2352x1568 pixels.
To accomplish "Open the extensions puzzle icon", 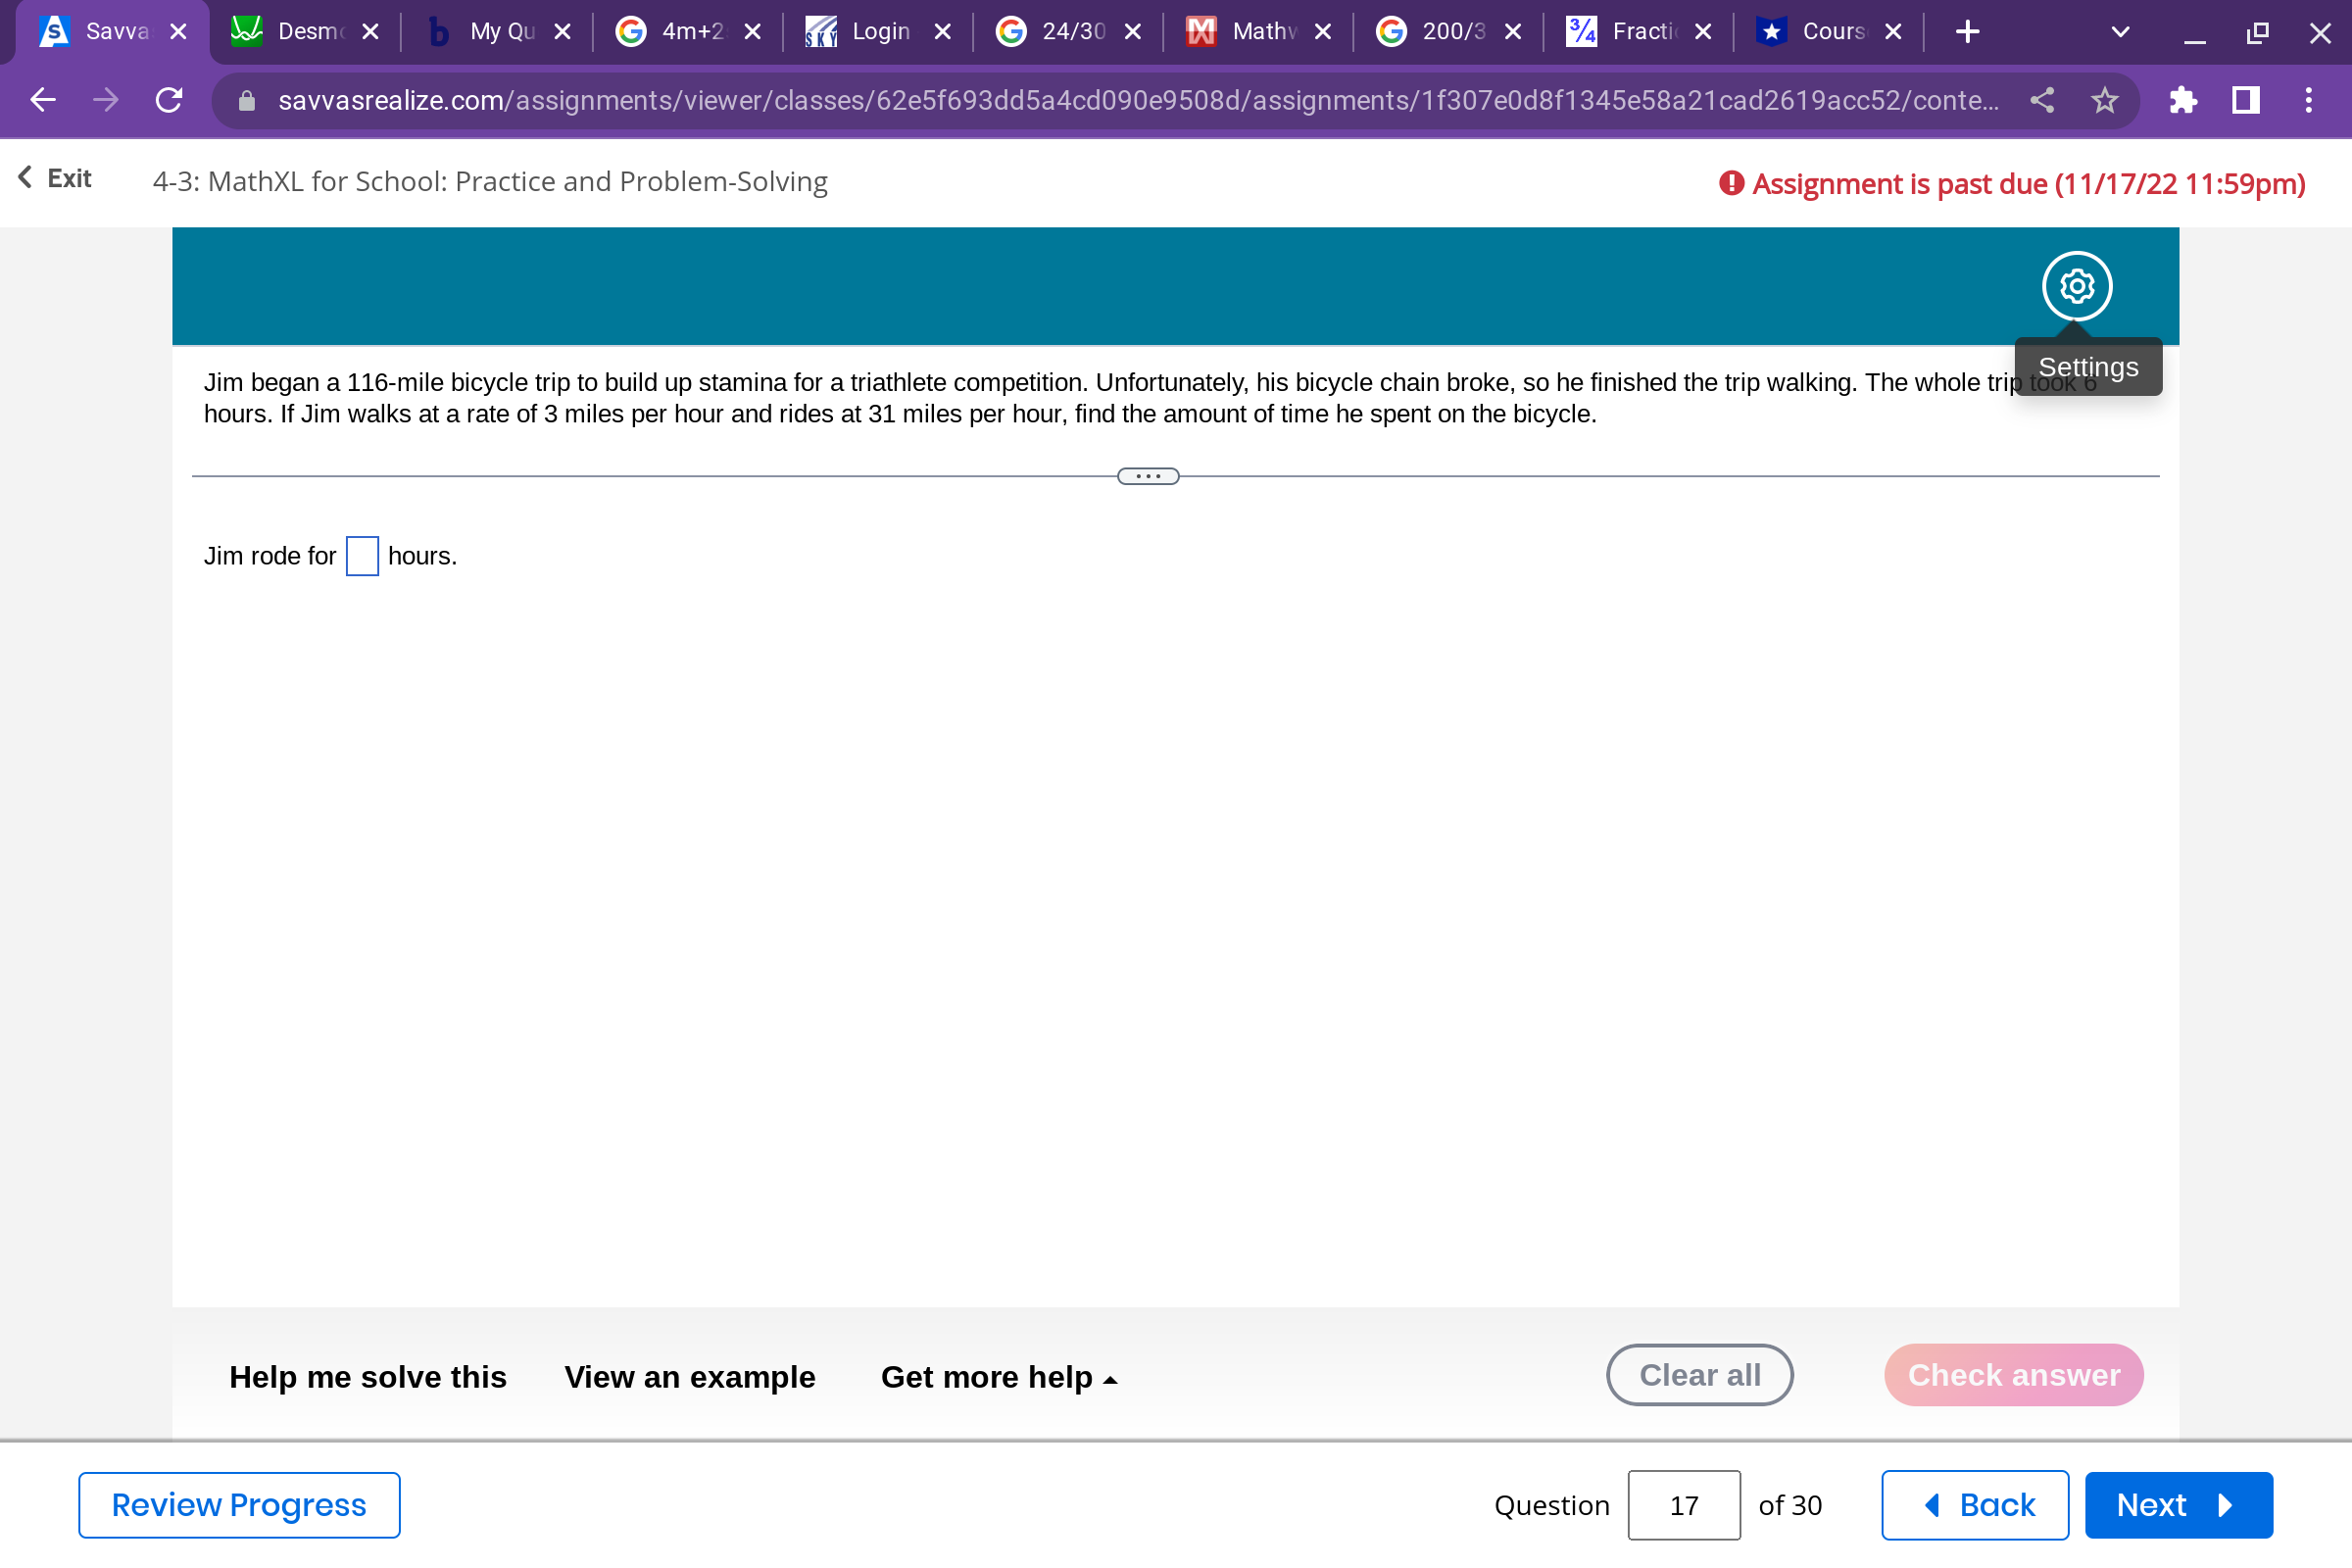I will (x=2182, y=100).
